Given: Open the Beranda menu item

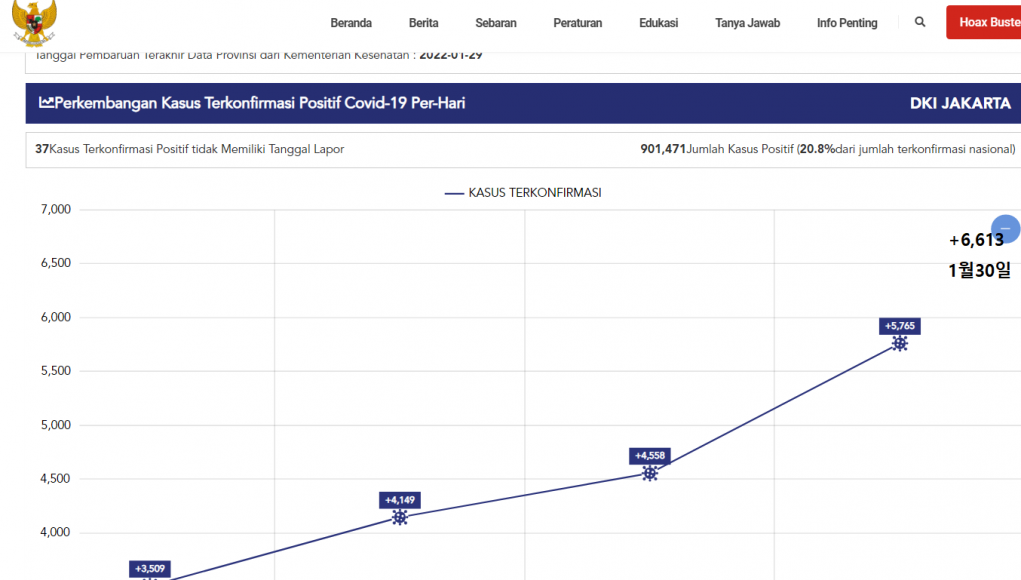Looking at the screenshot, I should pyautogui.click(x=351, y=23).
